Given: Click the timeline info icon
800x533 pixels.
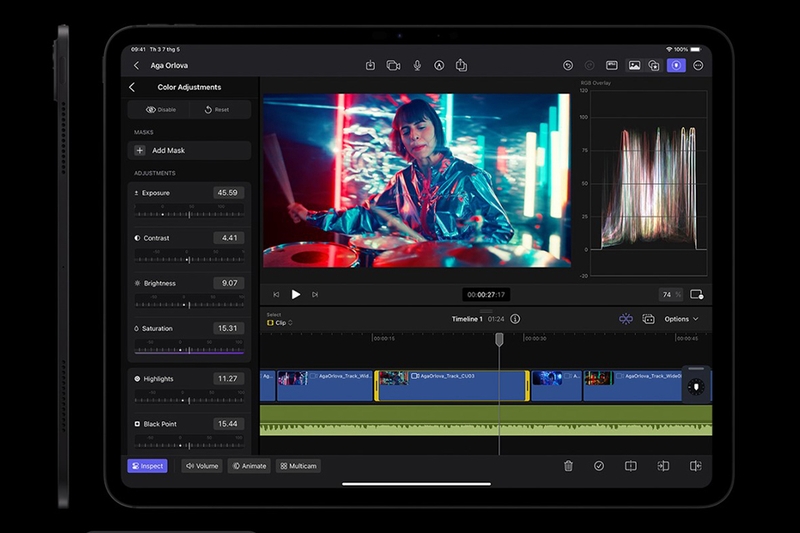Looking at the screenshot, I should 515,319.
